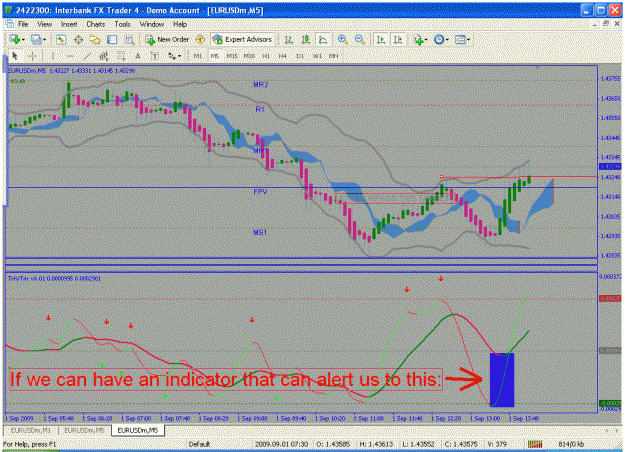Open a new chart window
Viewport: 625px width, 452px height.
14,39
